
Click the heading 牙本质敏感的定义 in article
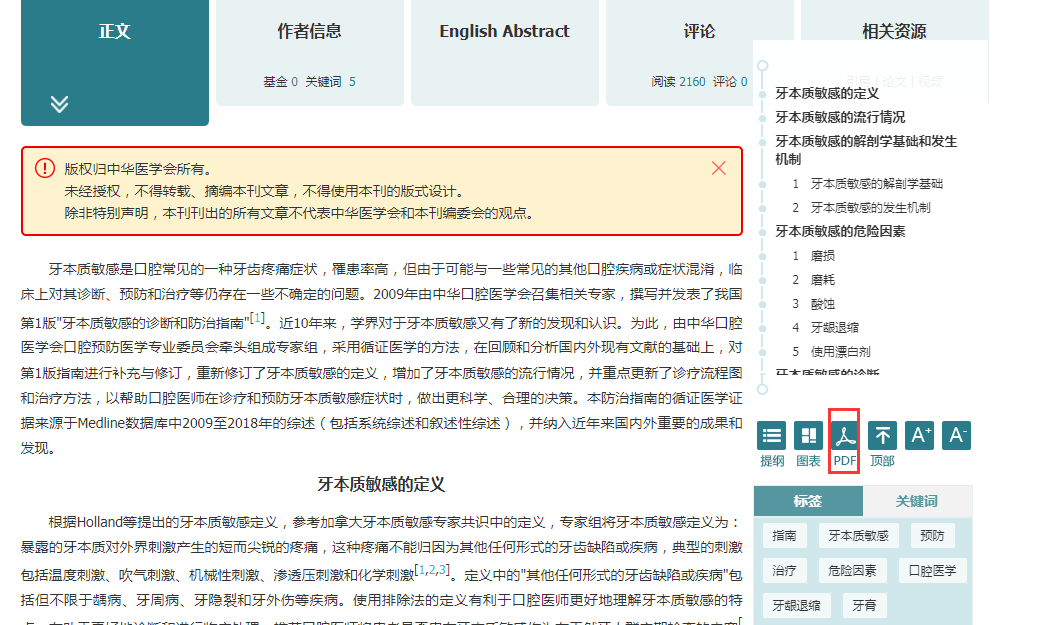click(381, 484)
